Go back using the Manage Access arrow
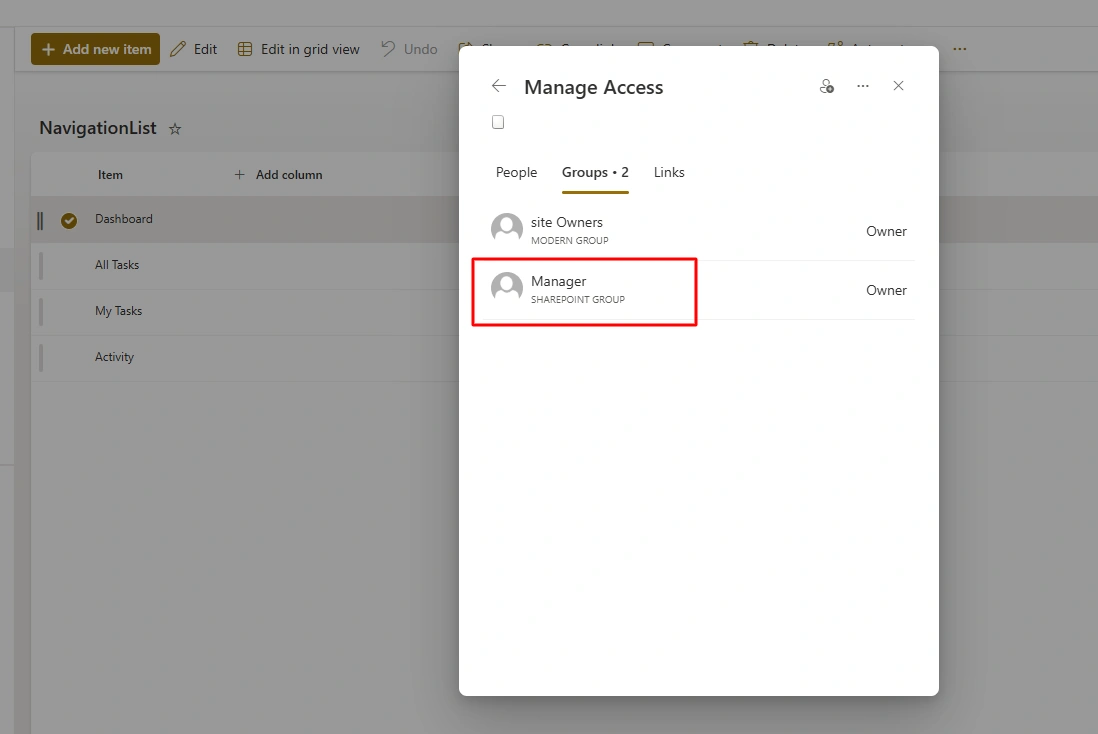 (x=499, y=85)
